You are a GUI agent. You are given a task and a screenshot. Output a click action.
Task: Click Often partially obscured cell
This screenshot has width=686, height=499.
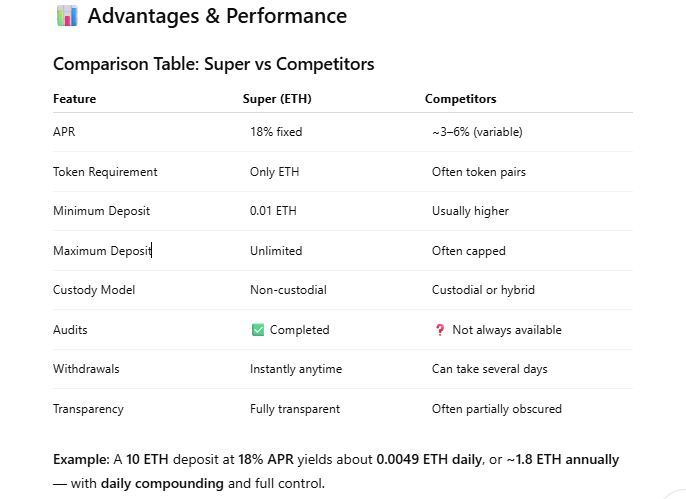coord(497,409)
